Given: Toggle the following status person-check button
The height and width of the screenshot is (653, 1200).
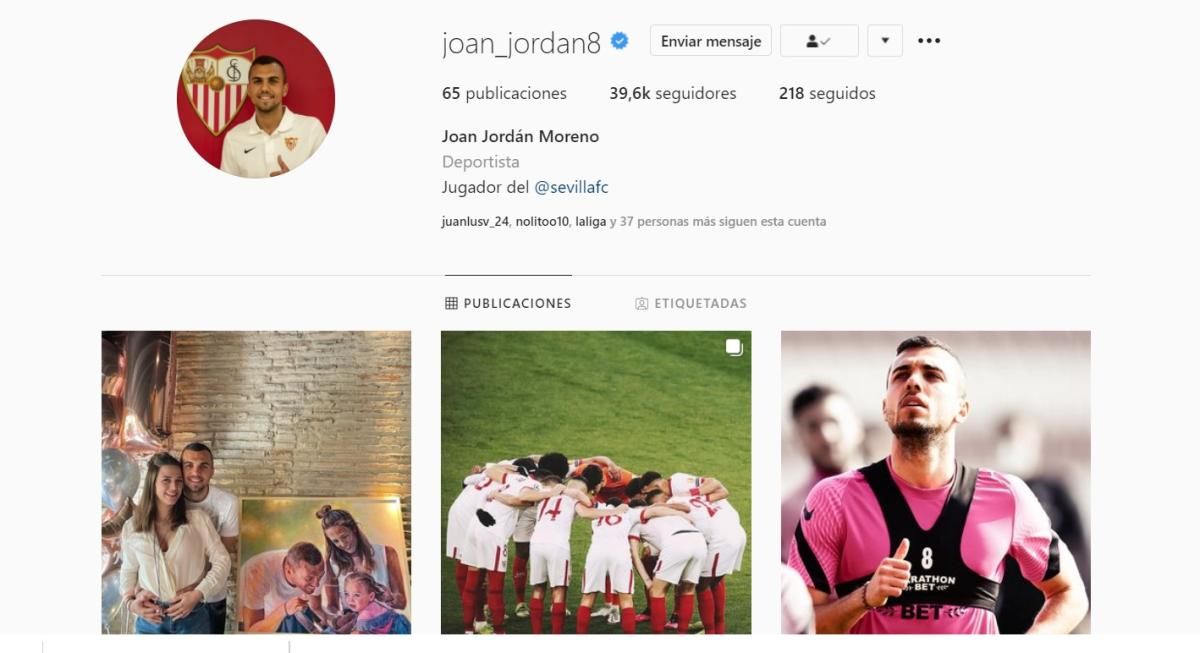Looking at the screenshot, I should (819, 41).
